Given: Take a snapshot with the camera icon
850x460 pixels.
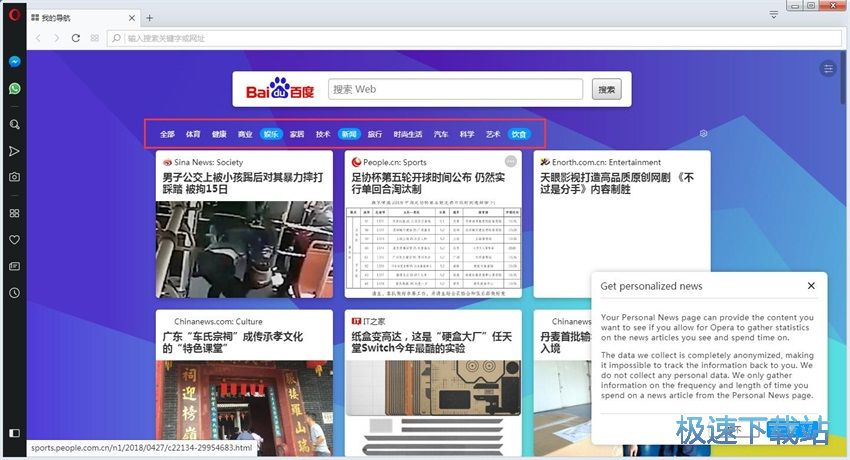Looking at the screenshot, I should 15,177.
